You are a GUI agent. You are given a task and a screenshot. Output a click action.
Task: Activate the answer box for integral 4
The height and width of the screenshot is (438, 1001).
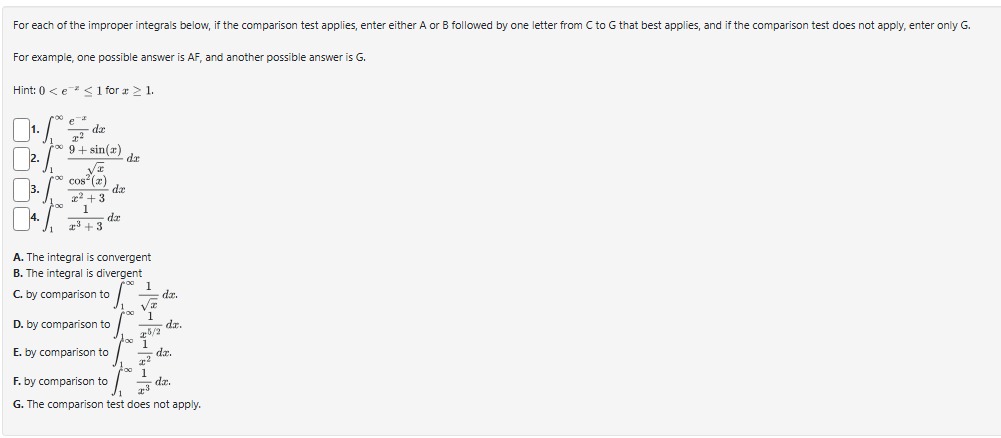click(x=21, y=219)
